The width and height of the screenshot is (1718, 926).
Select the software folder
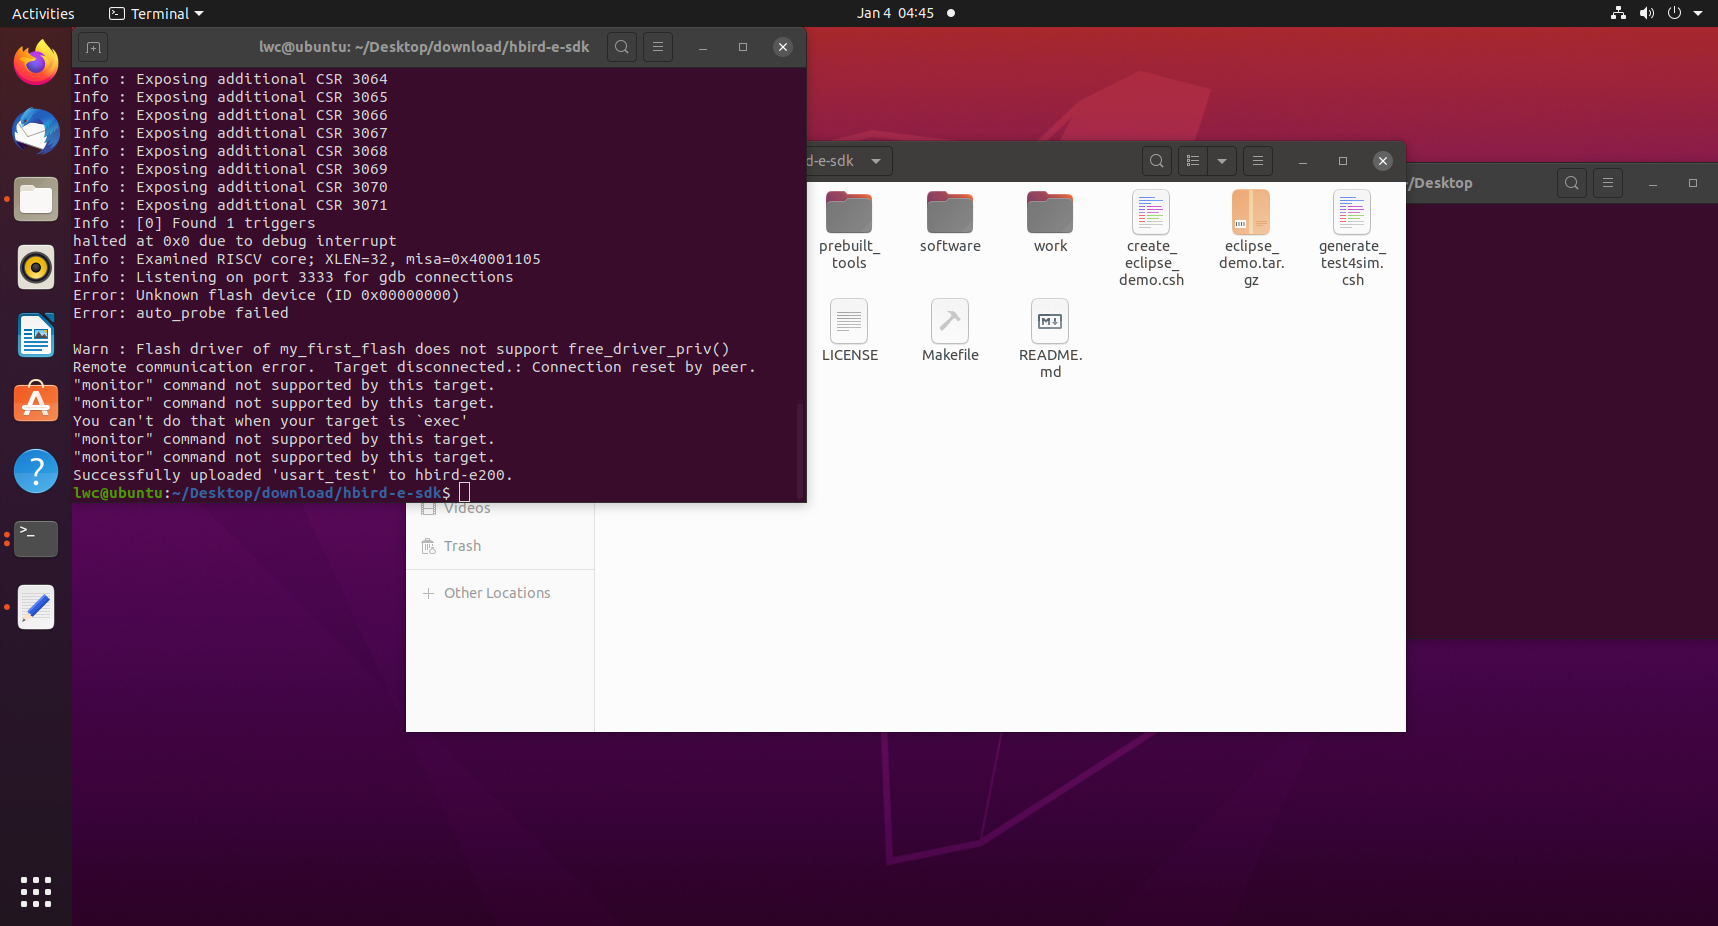(950, 223)
